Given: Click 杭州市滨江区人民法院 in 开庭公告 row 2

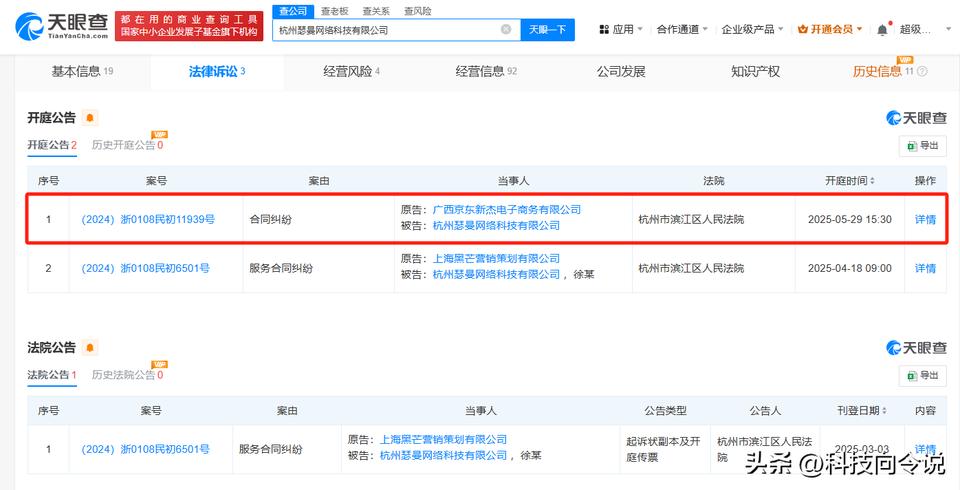Looking at the screenshot, I should tap(691, 268).
